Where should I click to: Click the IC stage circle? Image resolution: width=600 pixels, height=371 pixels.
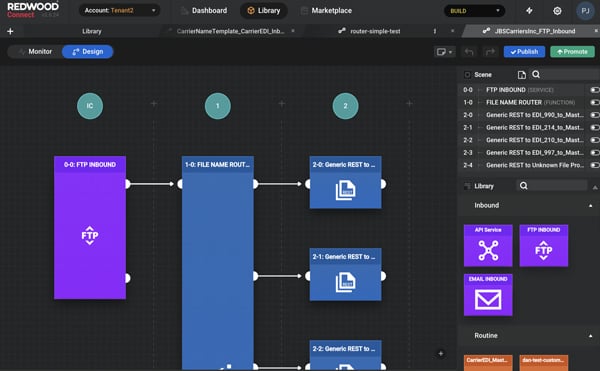90,106
